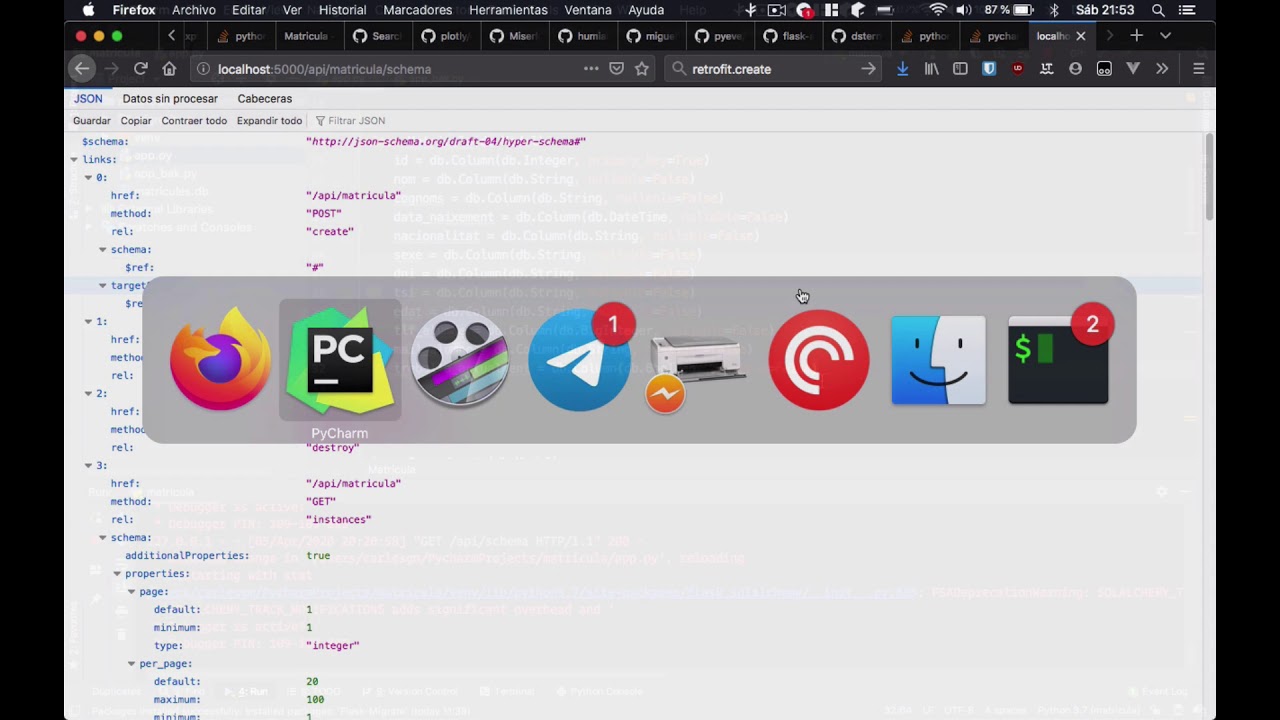Open macOS Spotlight search
This screenshot has height=720, width=1280.
click(x=1158, y=10)
